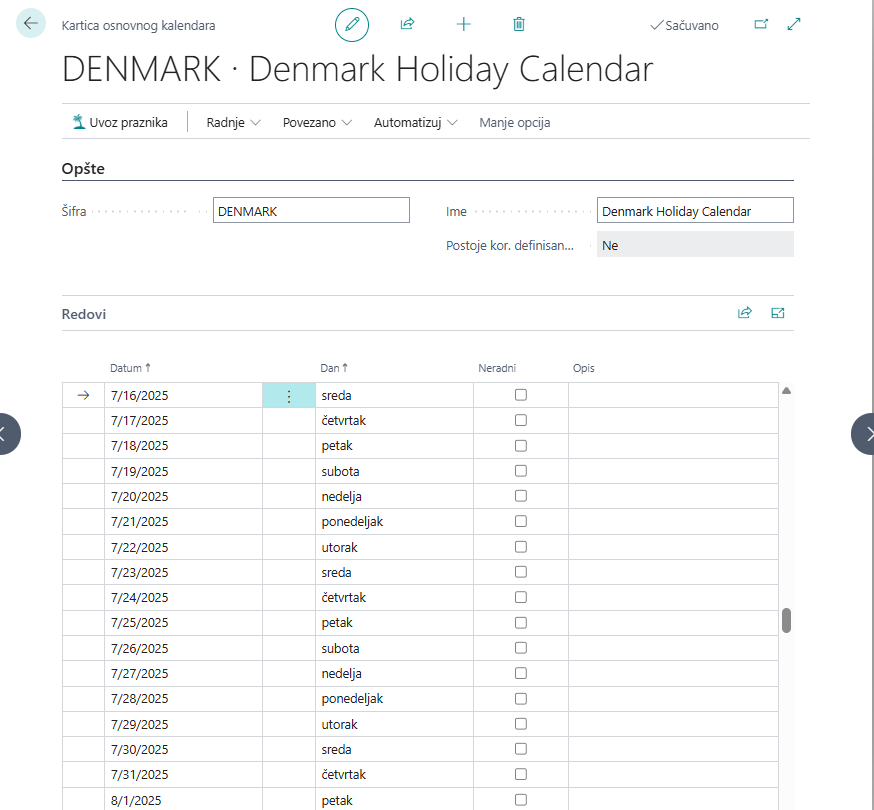Click the share icon in header
The image size is (874, 810).
pyautogui.click(x=407, y=24)
